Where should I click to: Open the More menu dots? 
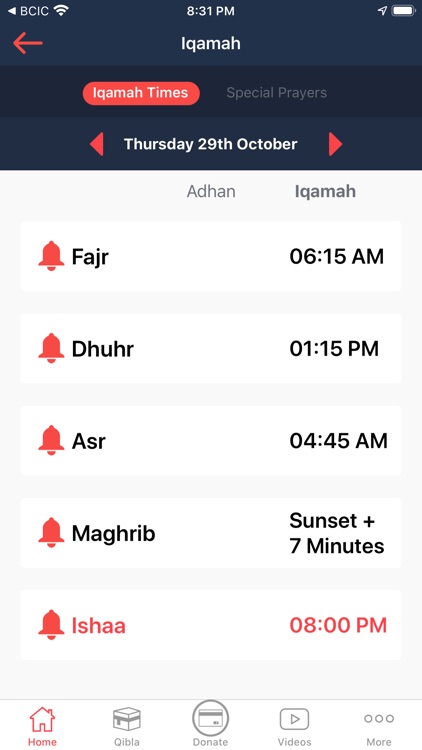(378, 727)
